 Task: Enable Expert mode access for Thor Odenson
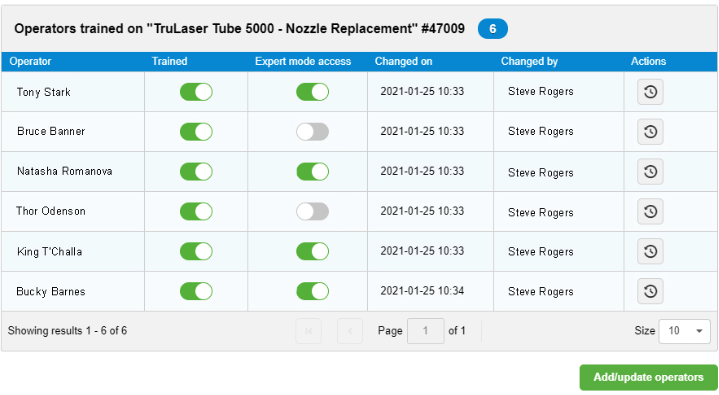point(313,211)
